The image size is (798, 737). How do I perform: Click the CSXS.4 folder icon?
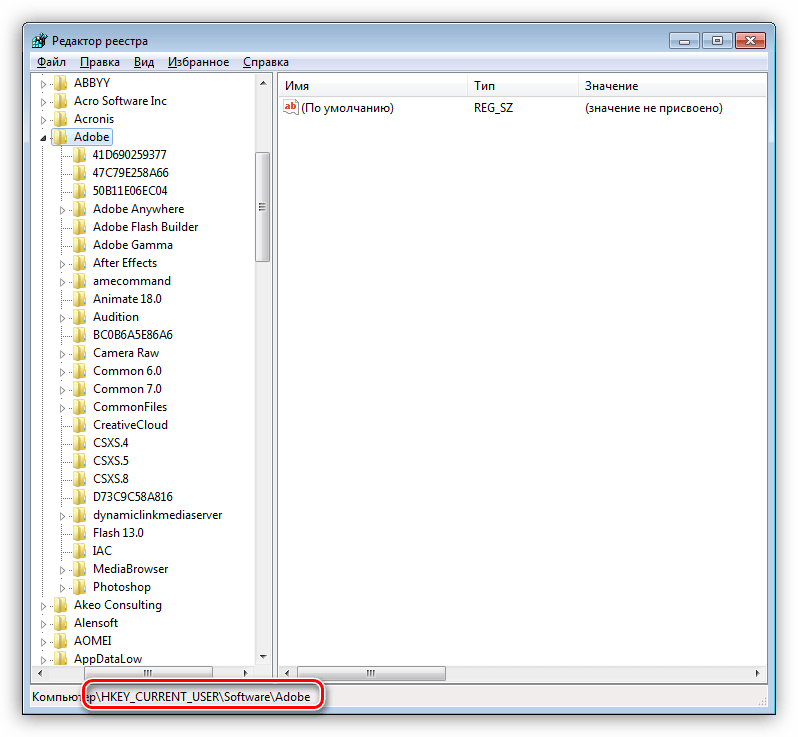pos(79,443)
